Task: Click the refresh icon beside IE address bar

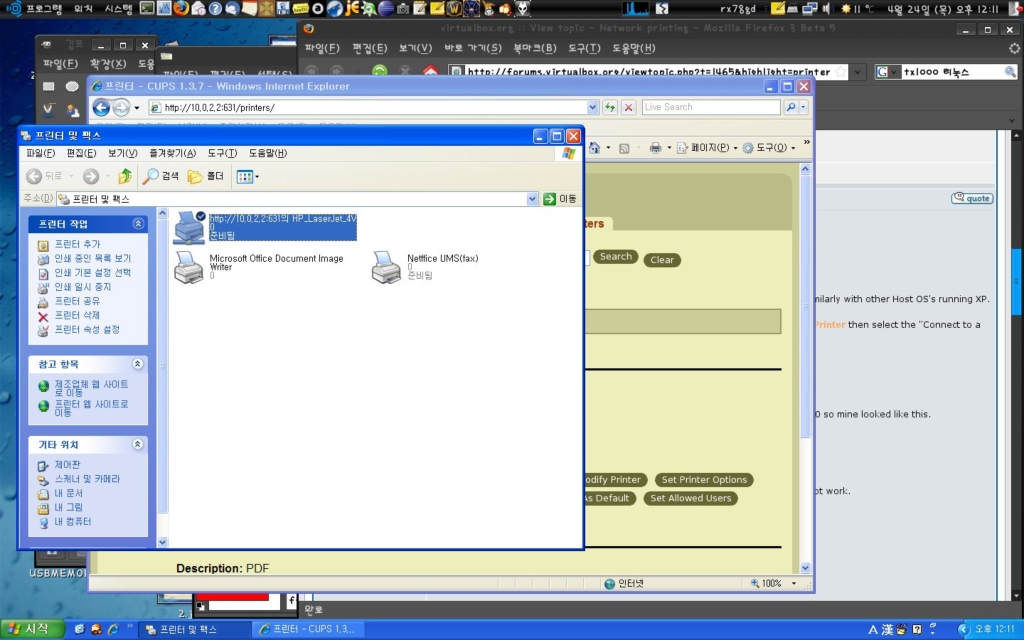Action: click(x=610, y=107)
